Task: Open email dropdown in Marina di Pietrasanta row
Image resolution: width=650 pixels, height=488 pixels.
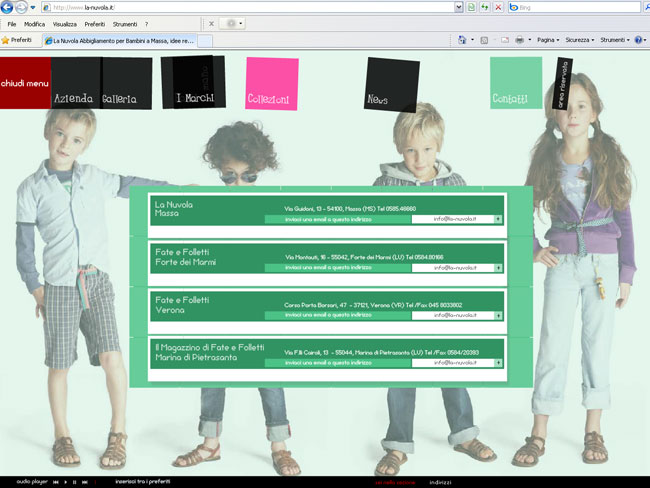Action: click(x=498, y=363)
